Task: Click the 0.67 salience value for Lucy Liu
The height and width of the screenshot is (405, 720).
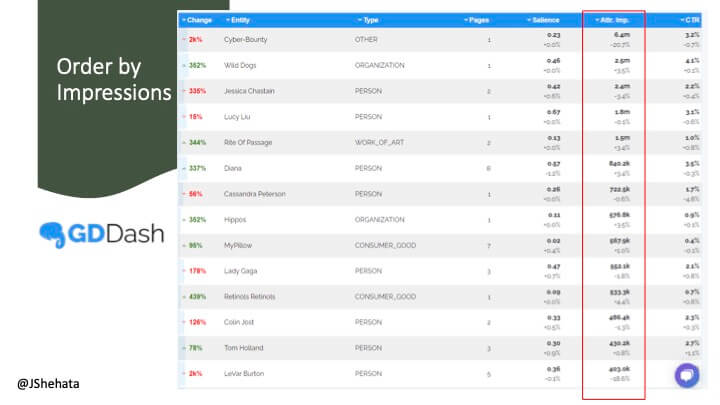Action: pos(553,112)
